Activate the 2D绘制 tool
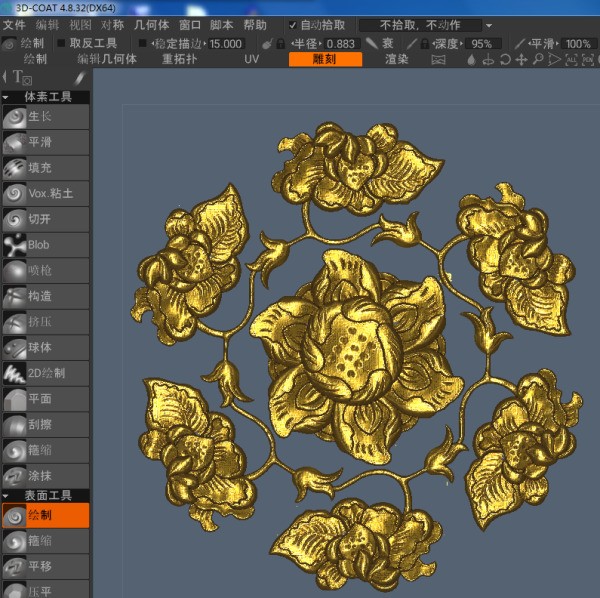The height and width of the screenshot is (598, 600). (x=45, y=374)
